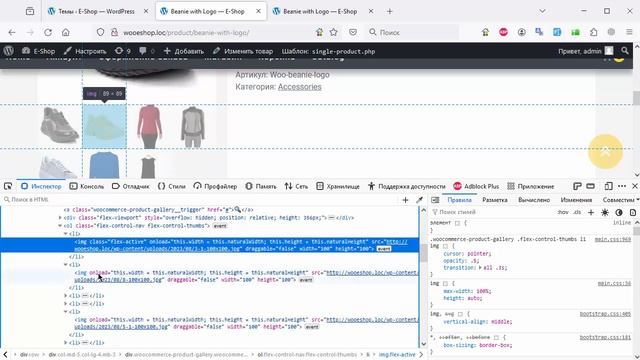
Task: Focus the Поиск в HTML search field
Action: [200, 200]
